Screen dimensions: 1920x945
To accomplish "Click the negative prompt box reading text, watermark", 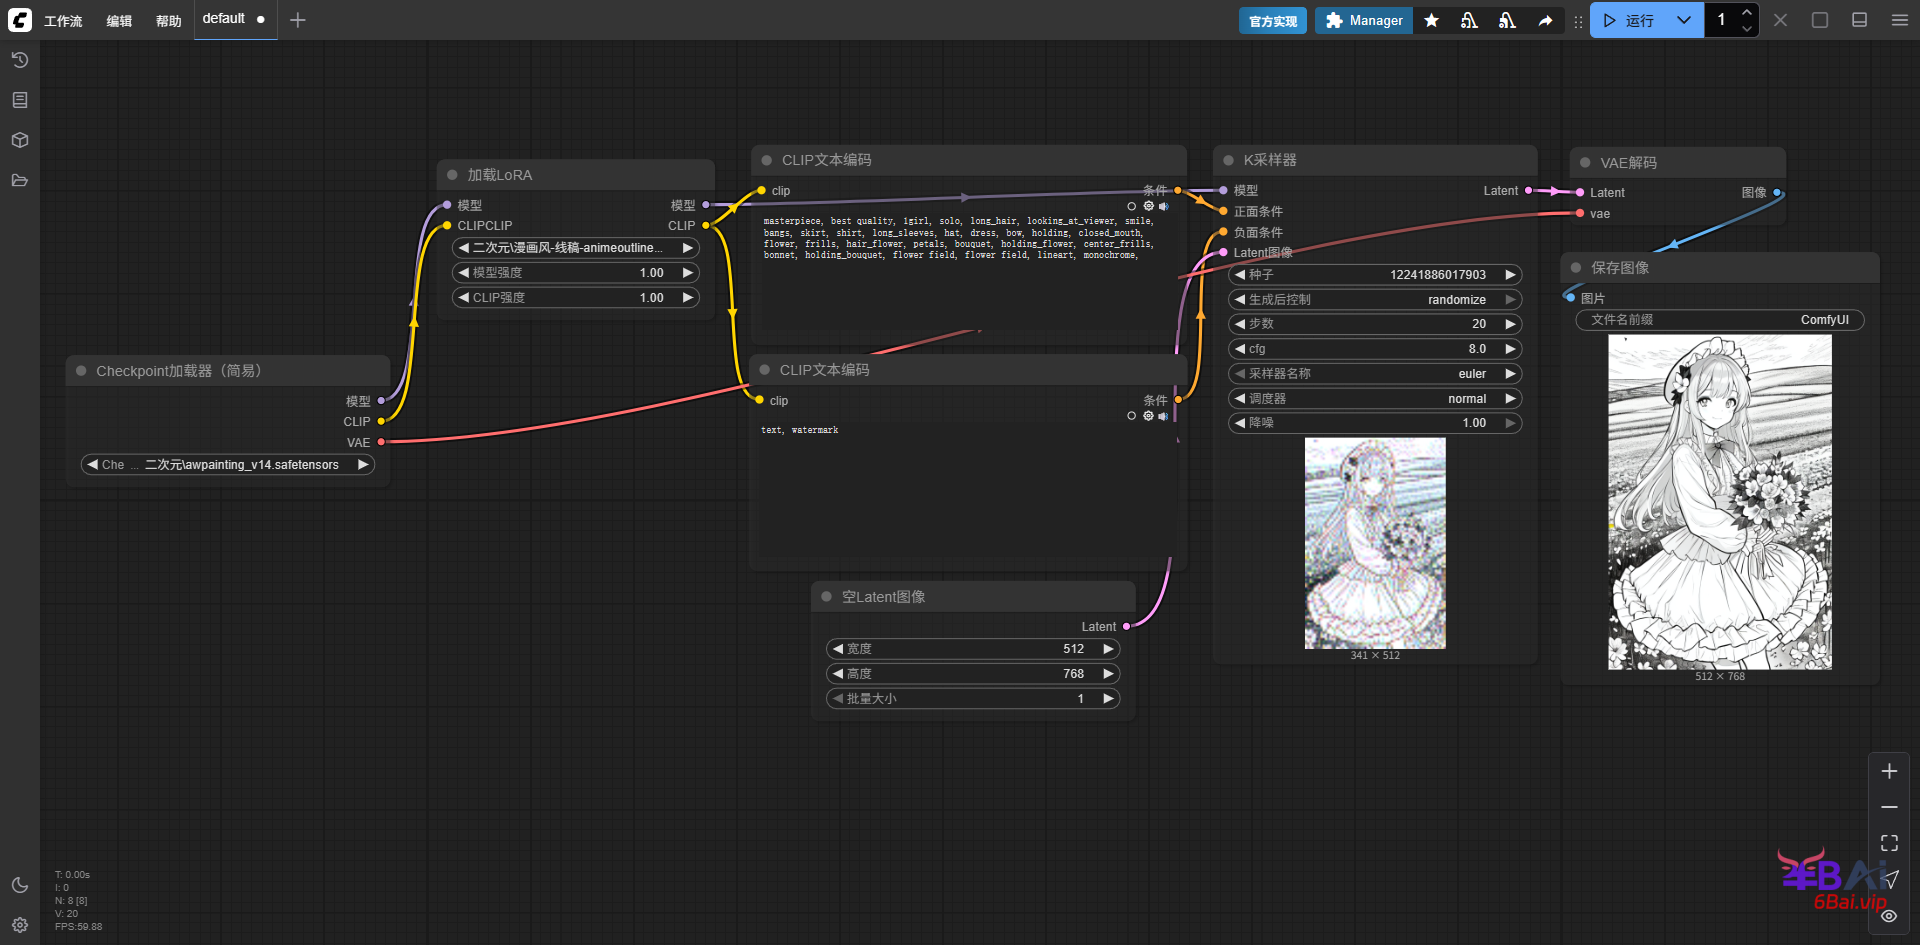I will [967, 490].
